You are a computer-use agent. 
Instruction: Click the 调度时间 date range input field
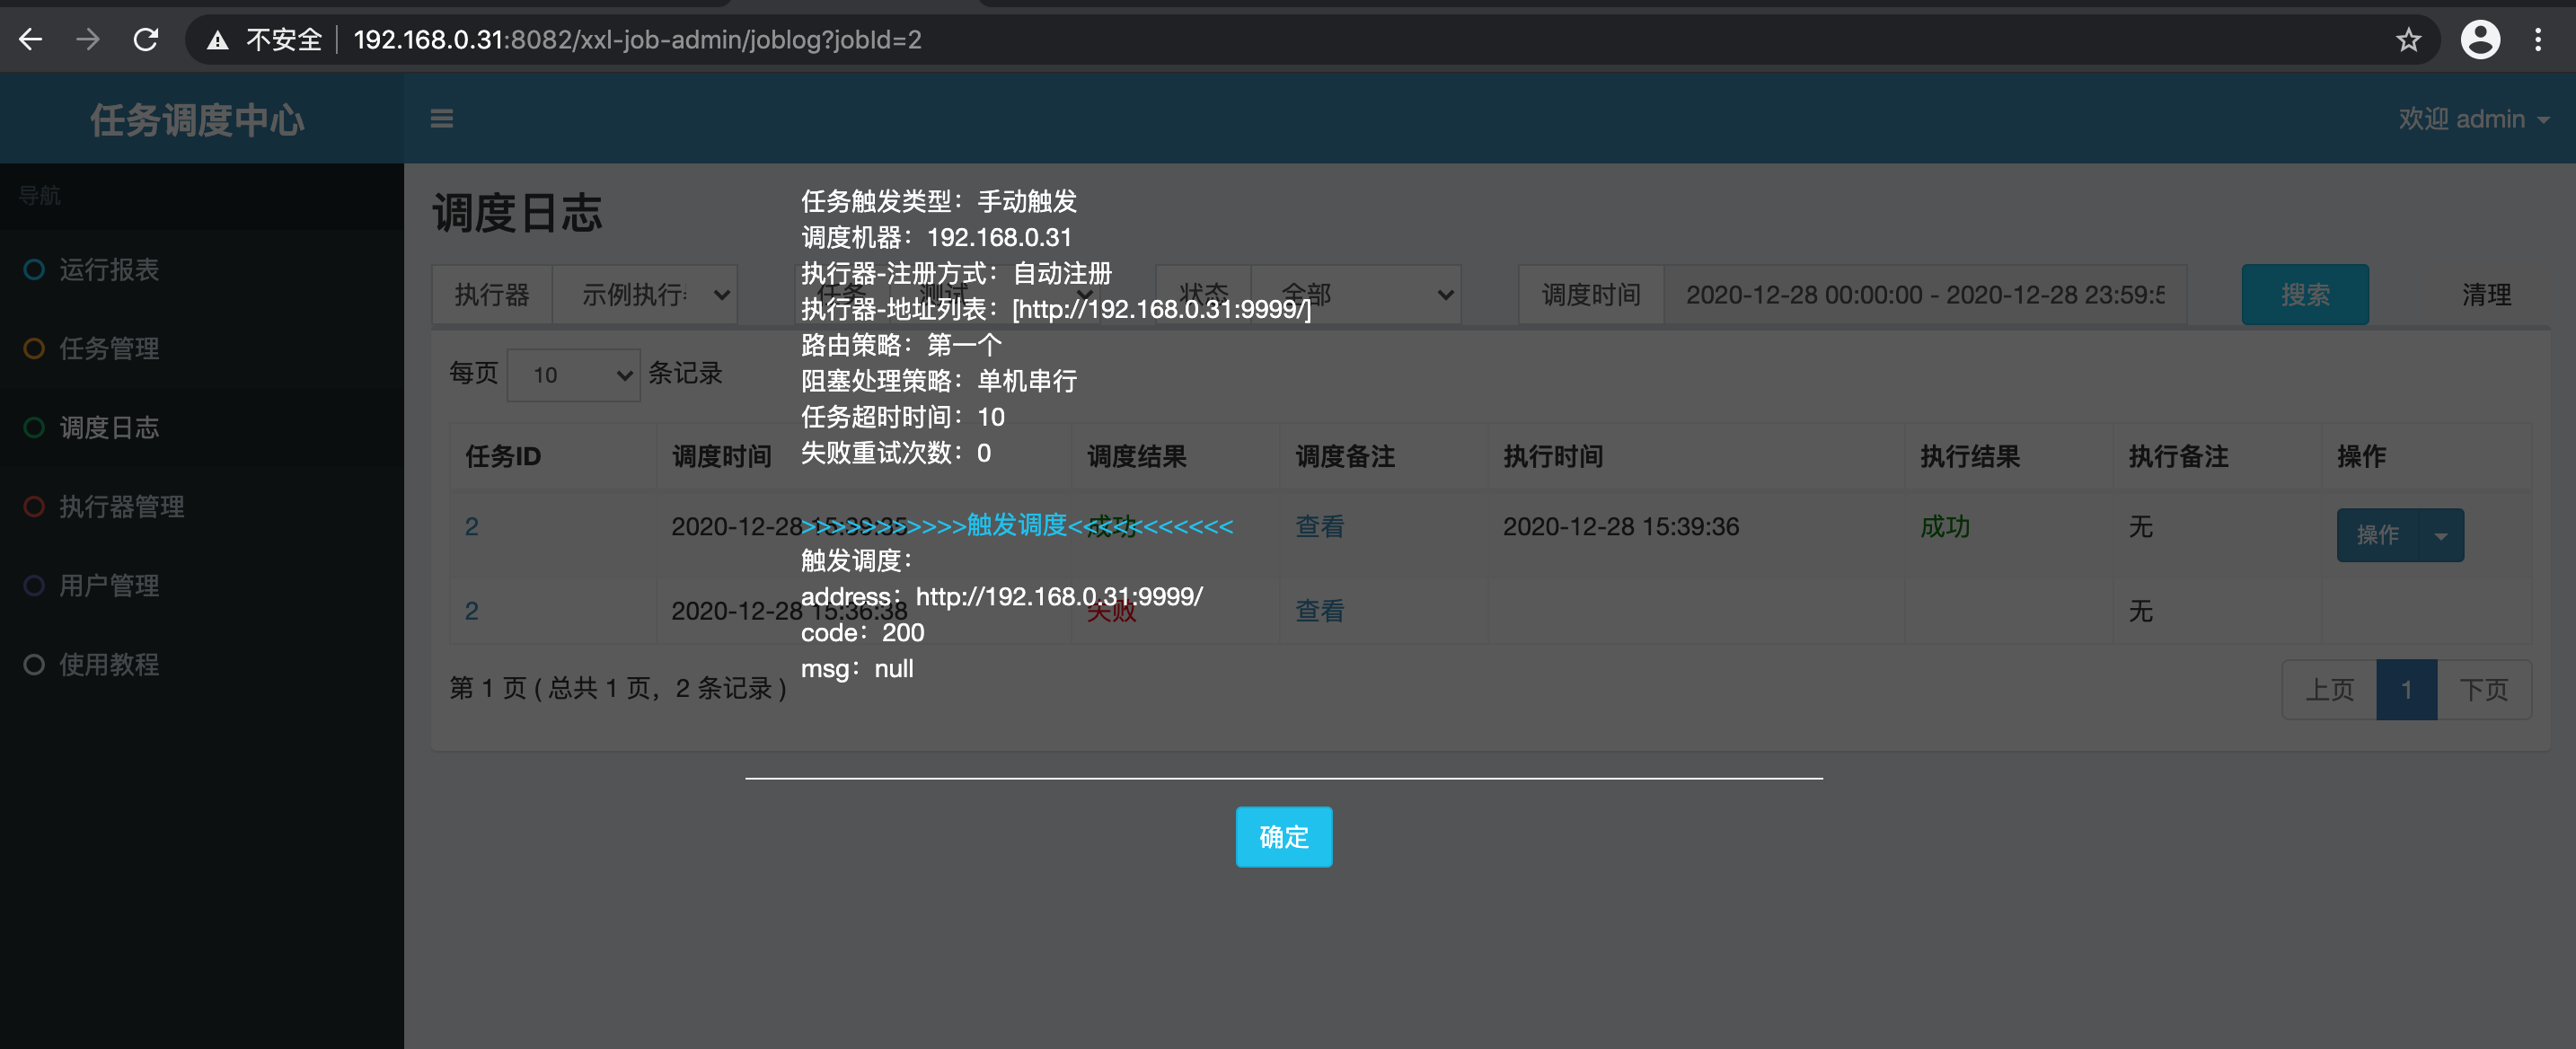click(1925, 294)
